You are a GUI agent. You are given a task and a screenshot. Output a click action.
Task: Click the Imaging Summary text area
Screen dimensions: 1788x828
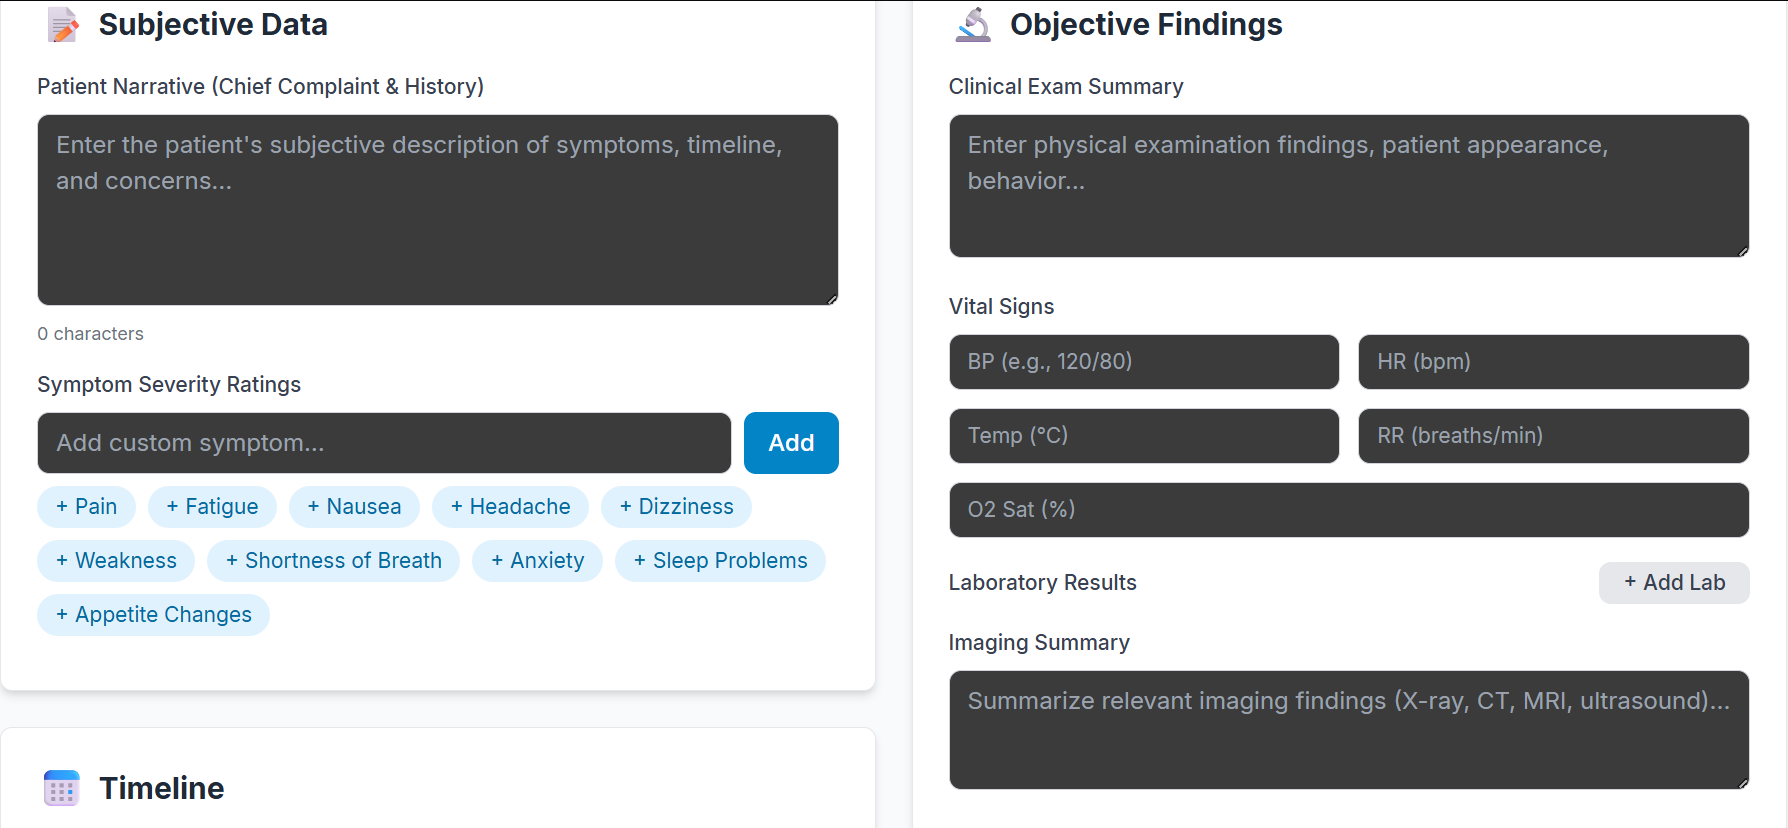[x=1348, y=730]
